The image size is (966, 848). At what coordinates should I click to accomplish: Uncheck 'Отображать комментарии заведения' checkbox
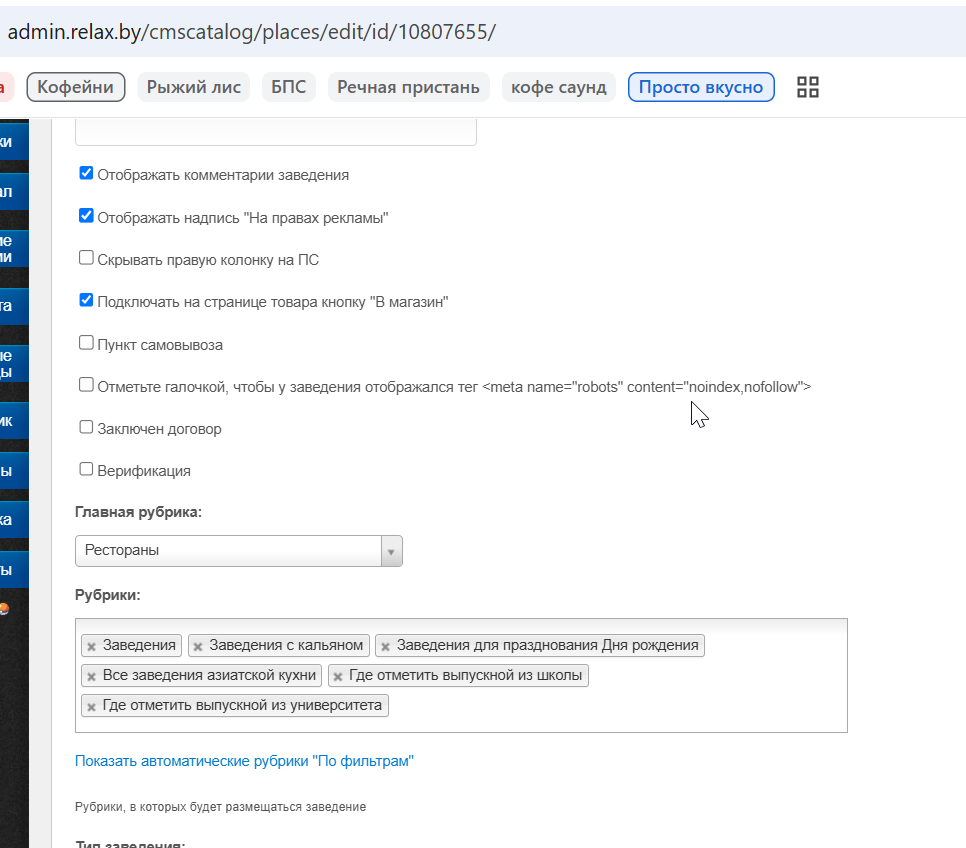(x=86, y=173)
